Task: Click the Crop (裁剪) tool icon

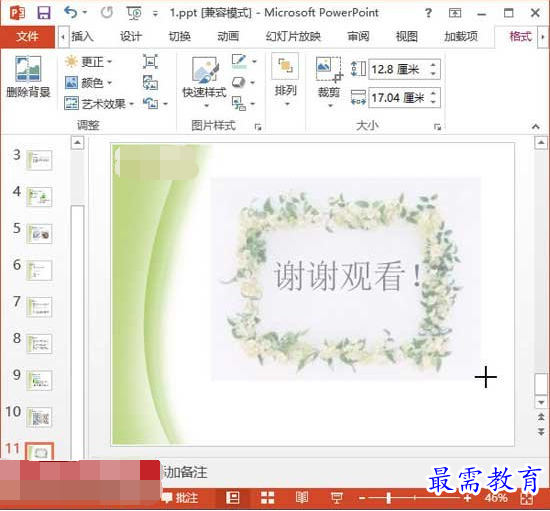Action: point(329,69)
